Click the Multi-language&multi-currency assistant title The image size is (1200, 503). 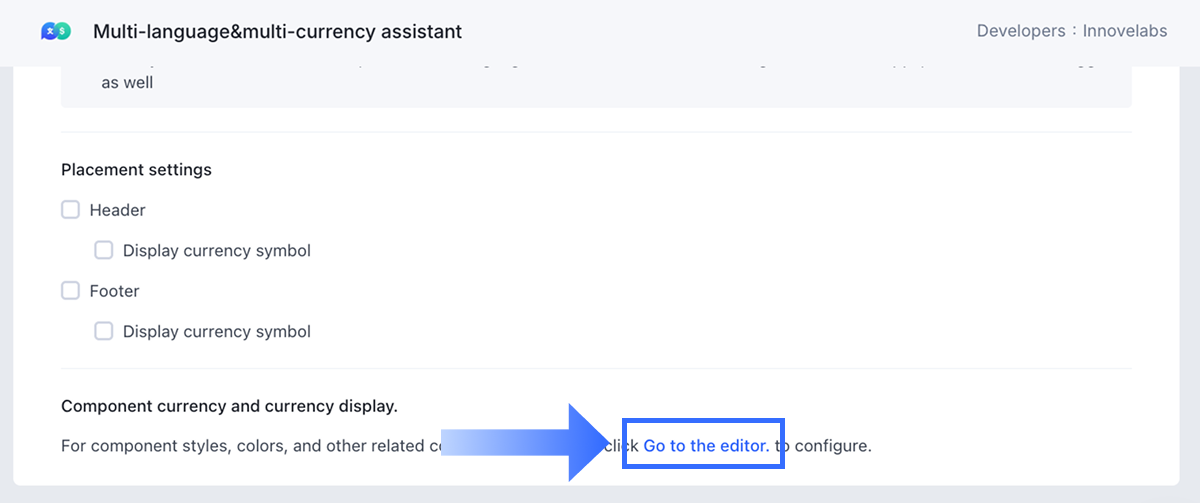tap(277, 31)
